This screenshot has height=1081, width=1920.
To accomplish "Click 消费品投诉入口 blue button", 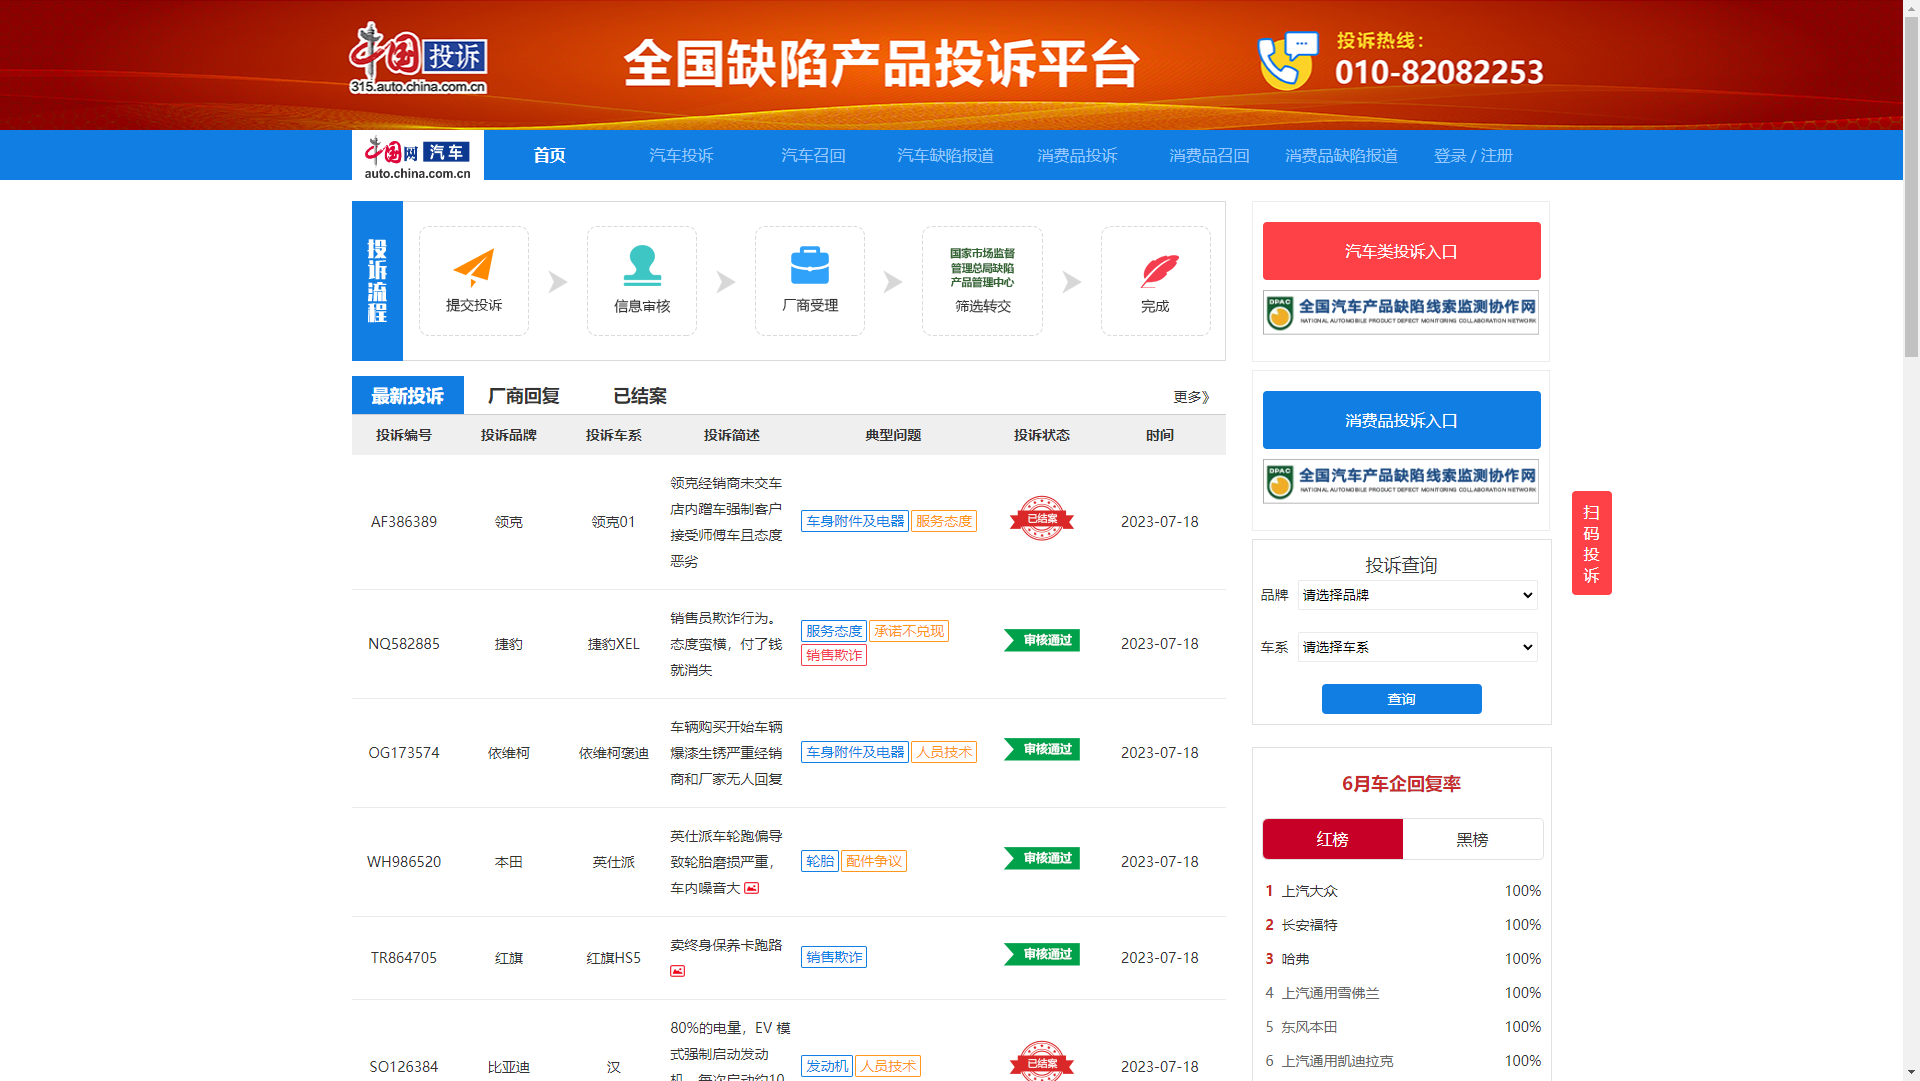I will [1401, 420].
